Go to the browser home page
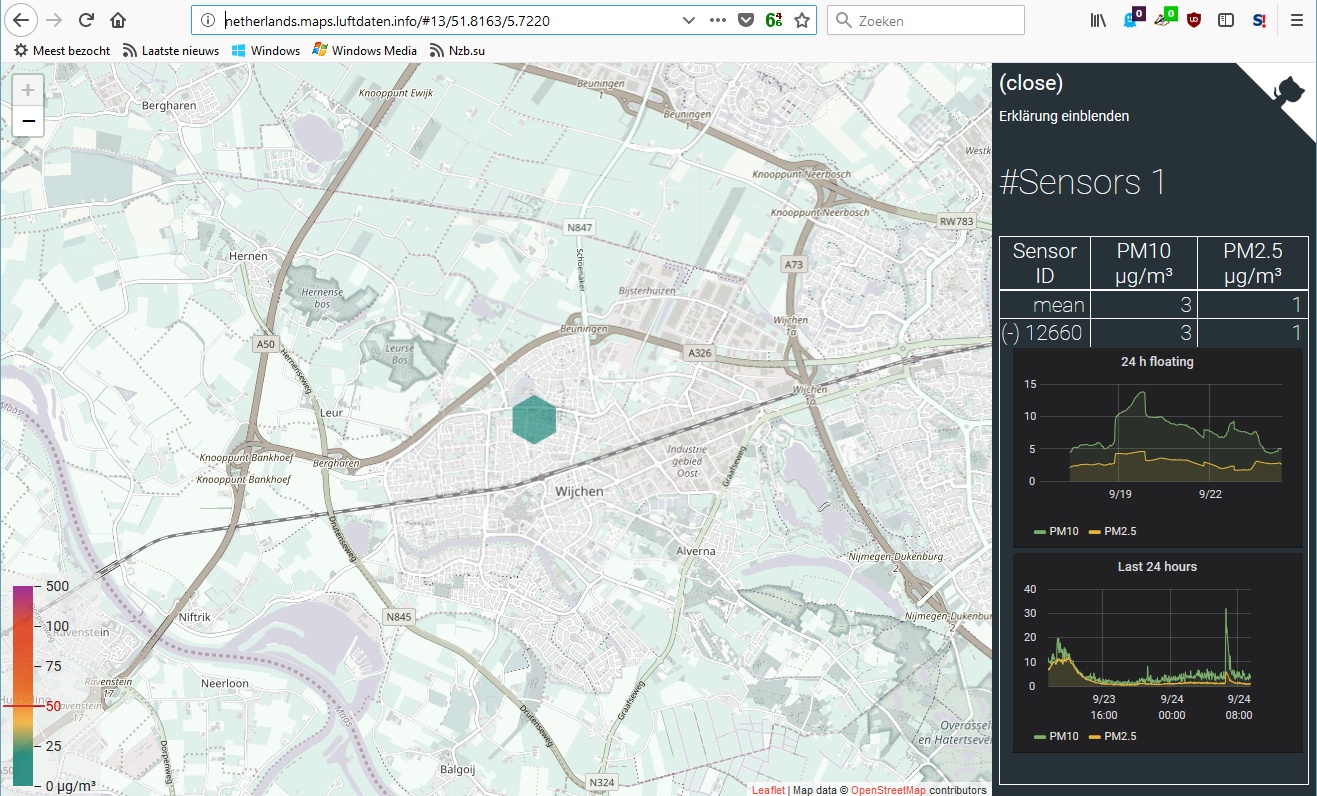 click(x=118, y=20)
